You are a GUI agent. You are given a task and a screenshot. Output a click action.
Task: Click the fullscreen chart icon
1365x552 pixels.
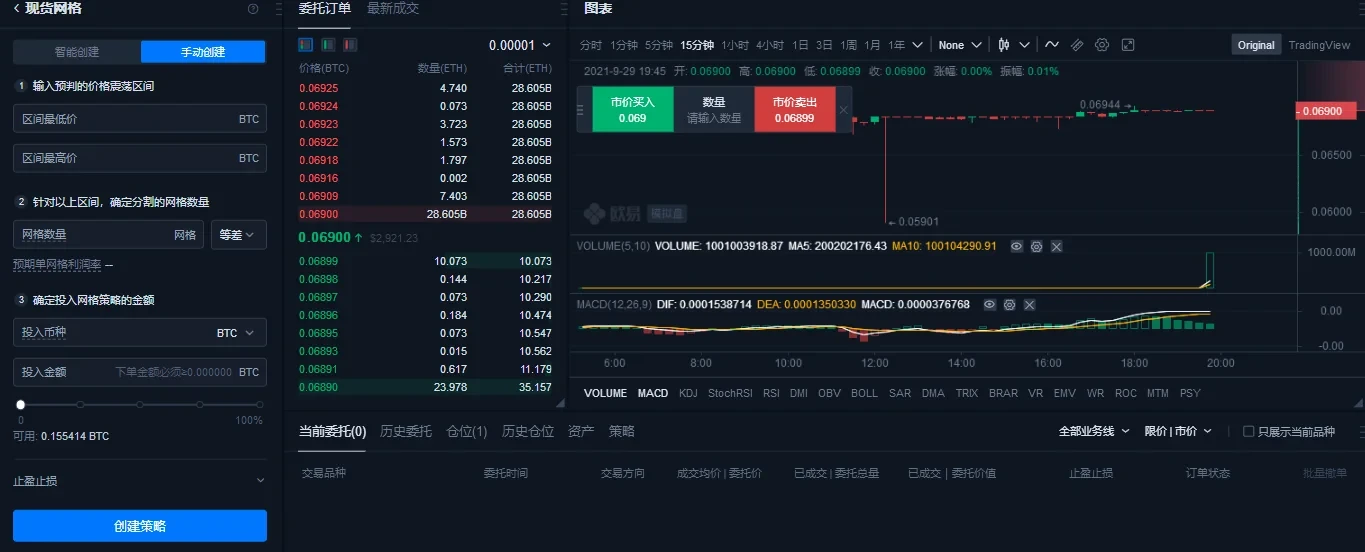tap(1128, 45)
